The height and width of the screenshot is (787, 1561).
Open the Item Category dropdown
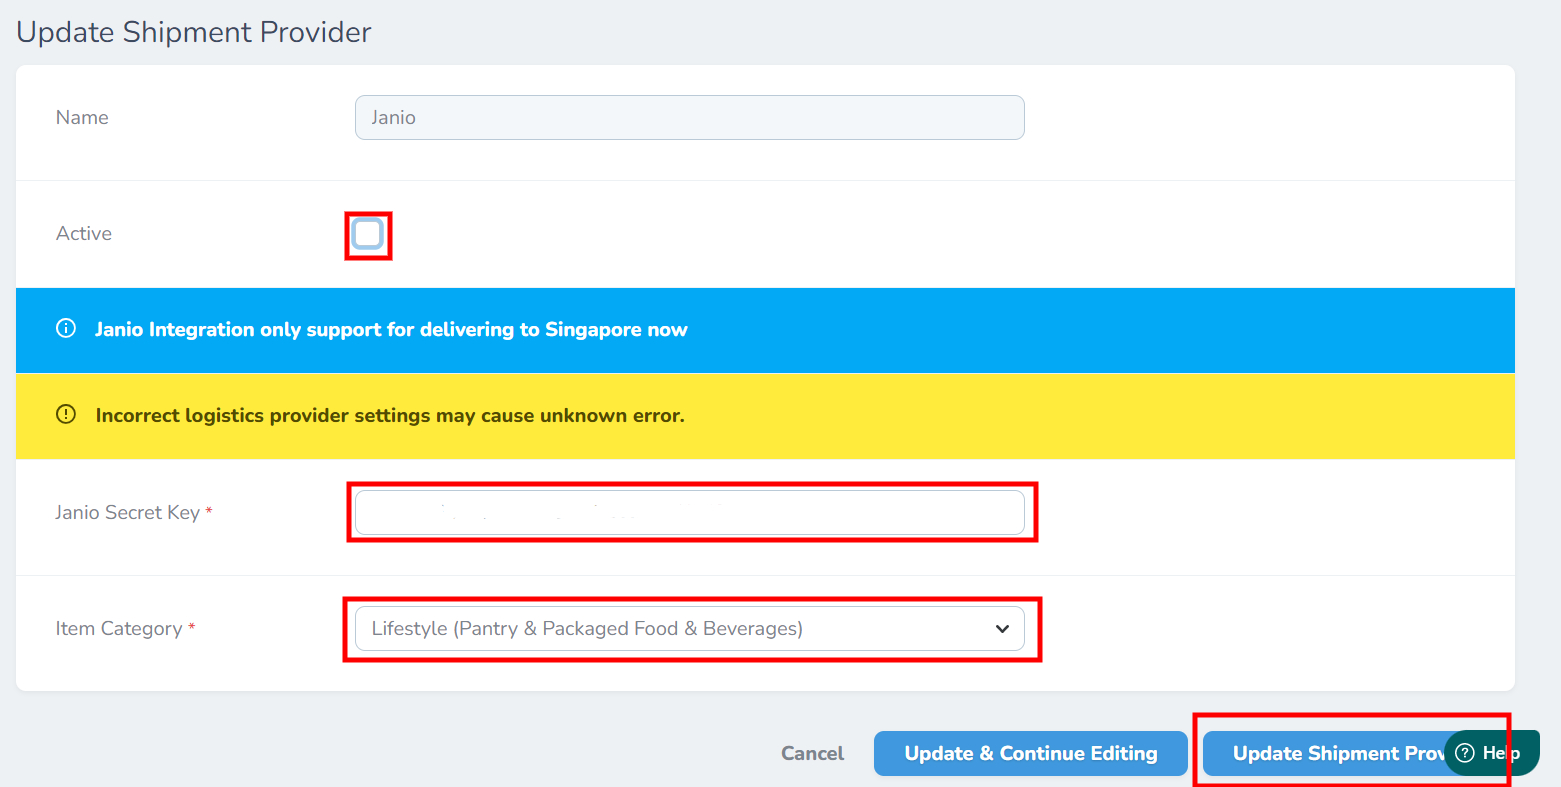[x=689, y=628]
